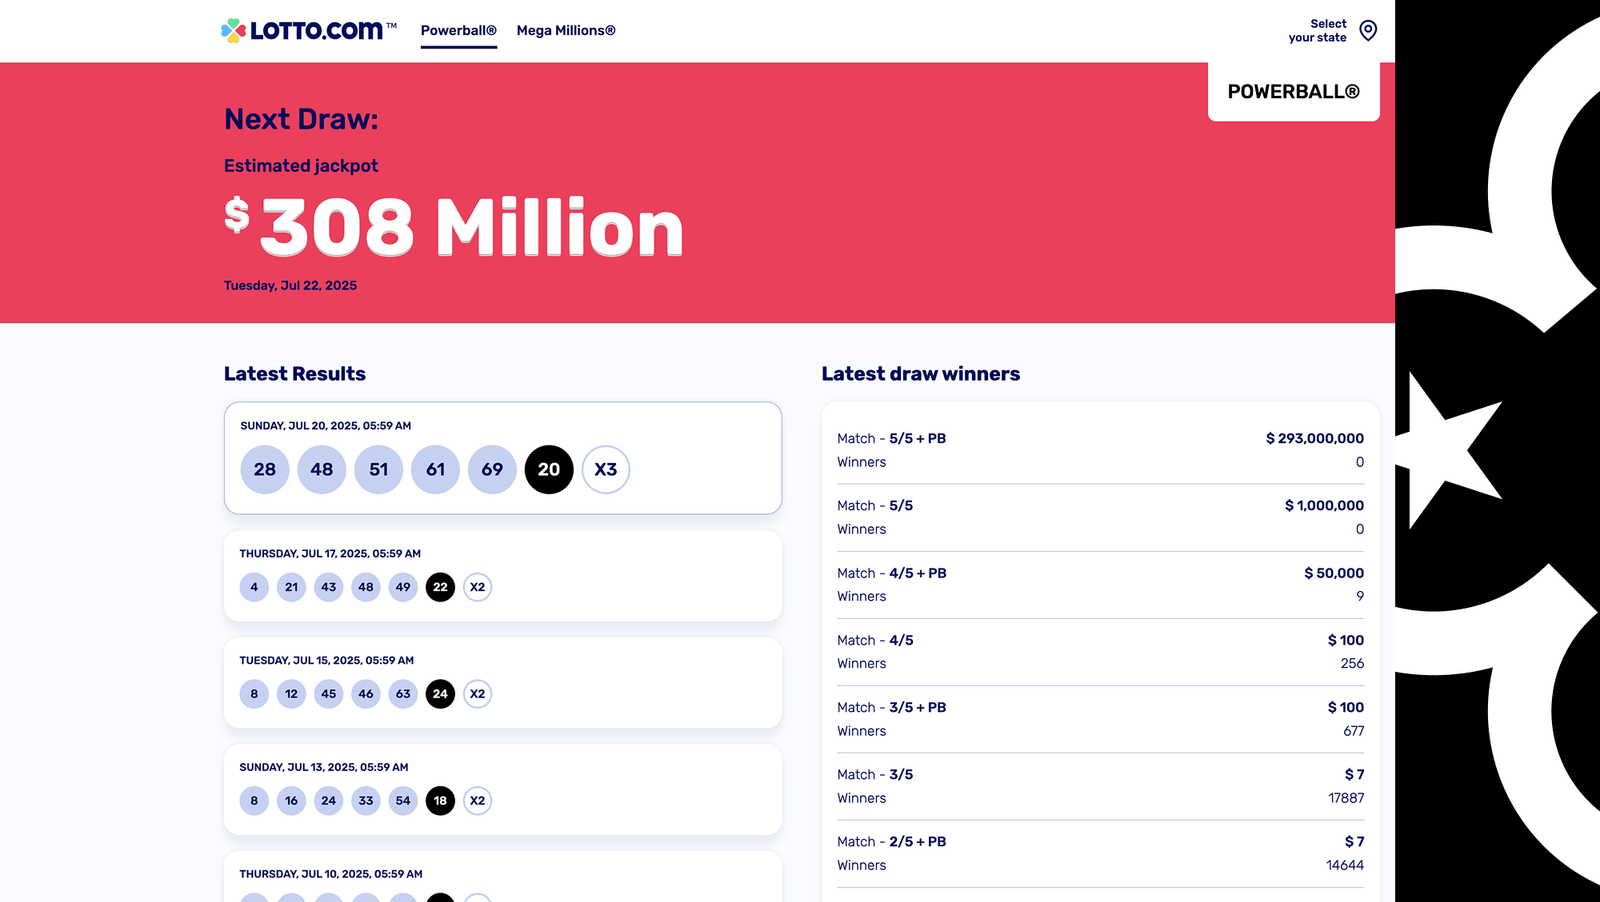This screenshot has width=1600, height=902.
Task: Select the black Powerball 22 on Jul 17
Action: 440,587
